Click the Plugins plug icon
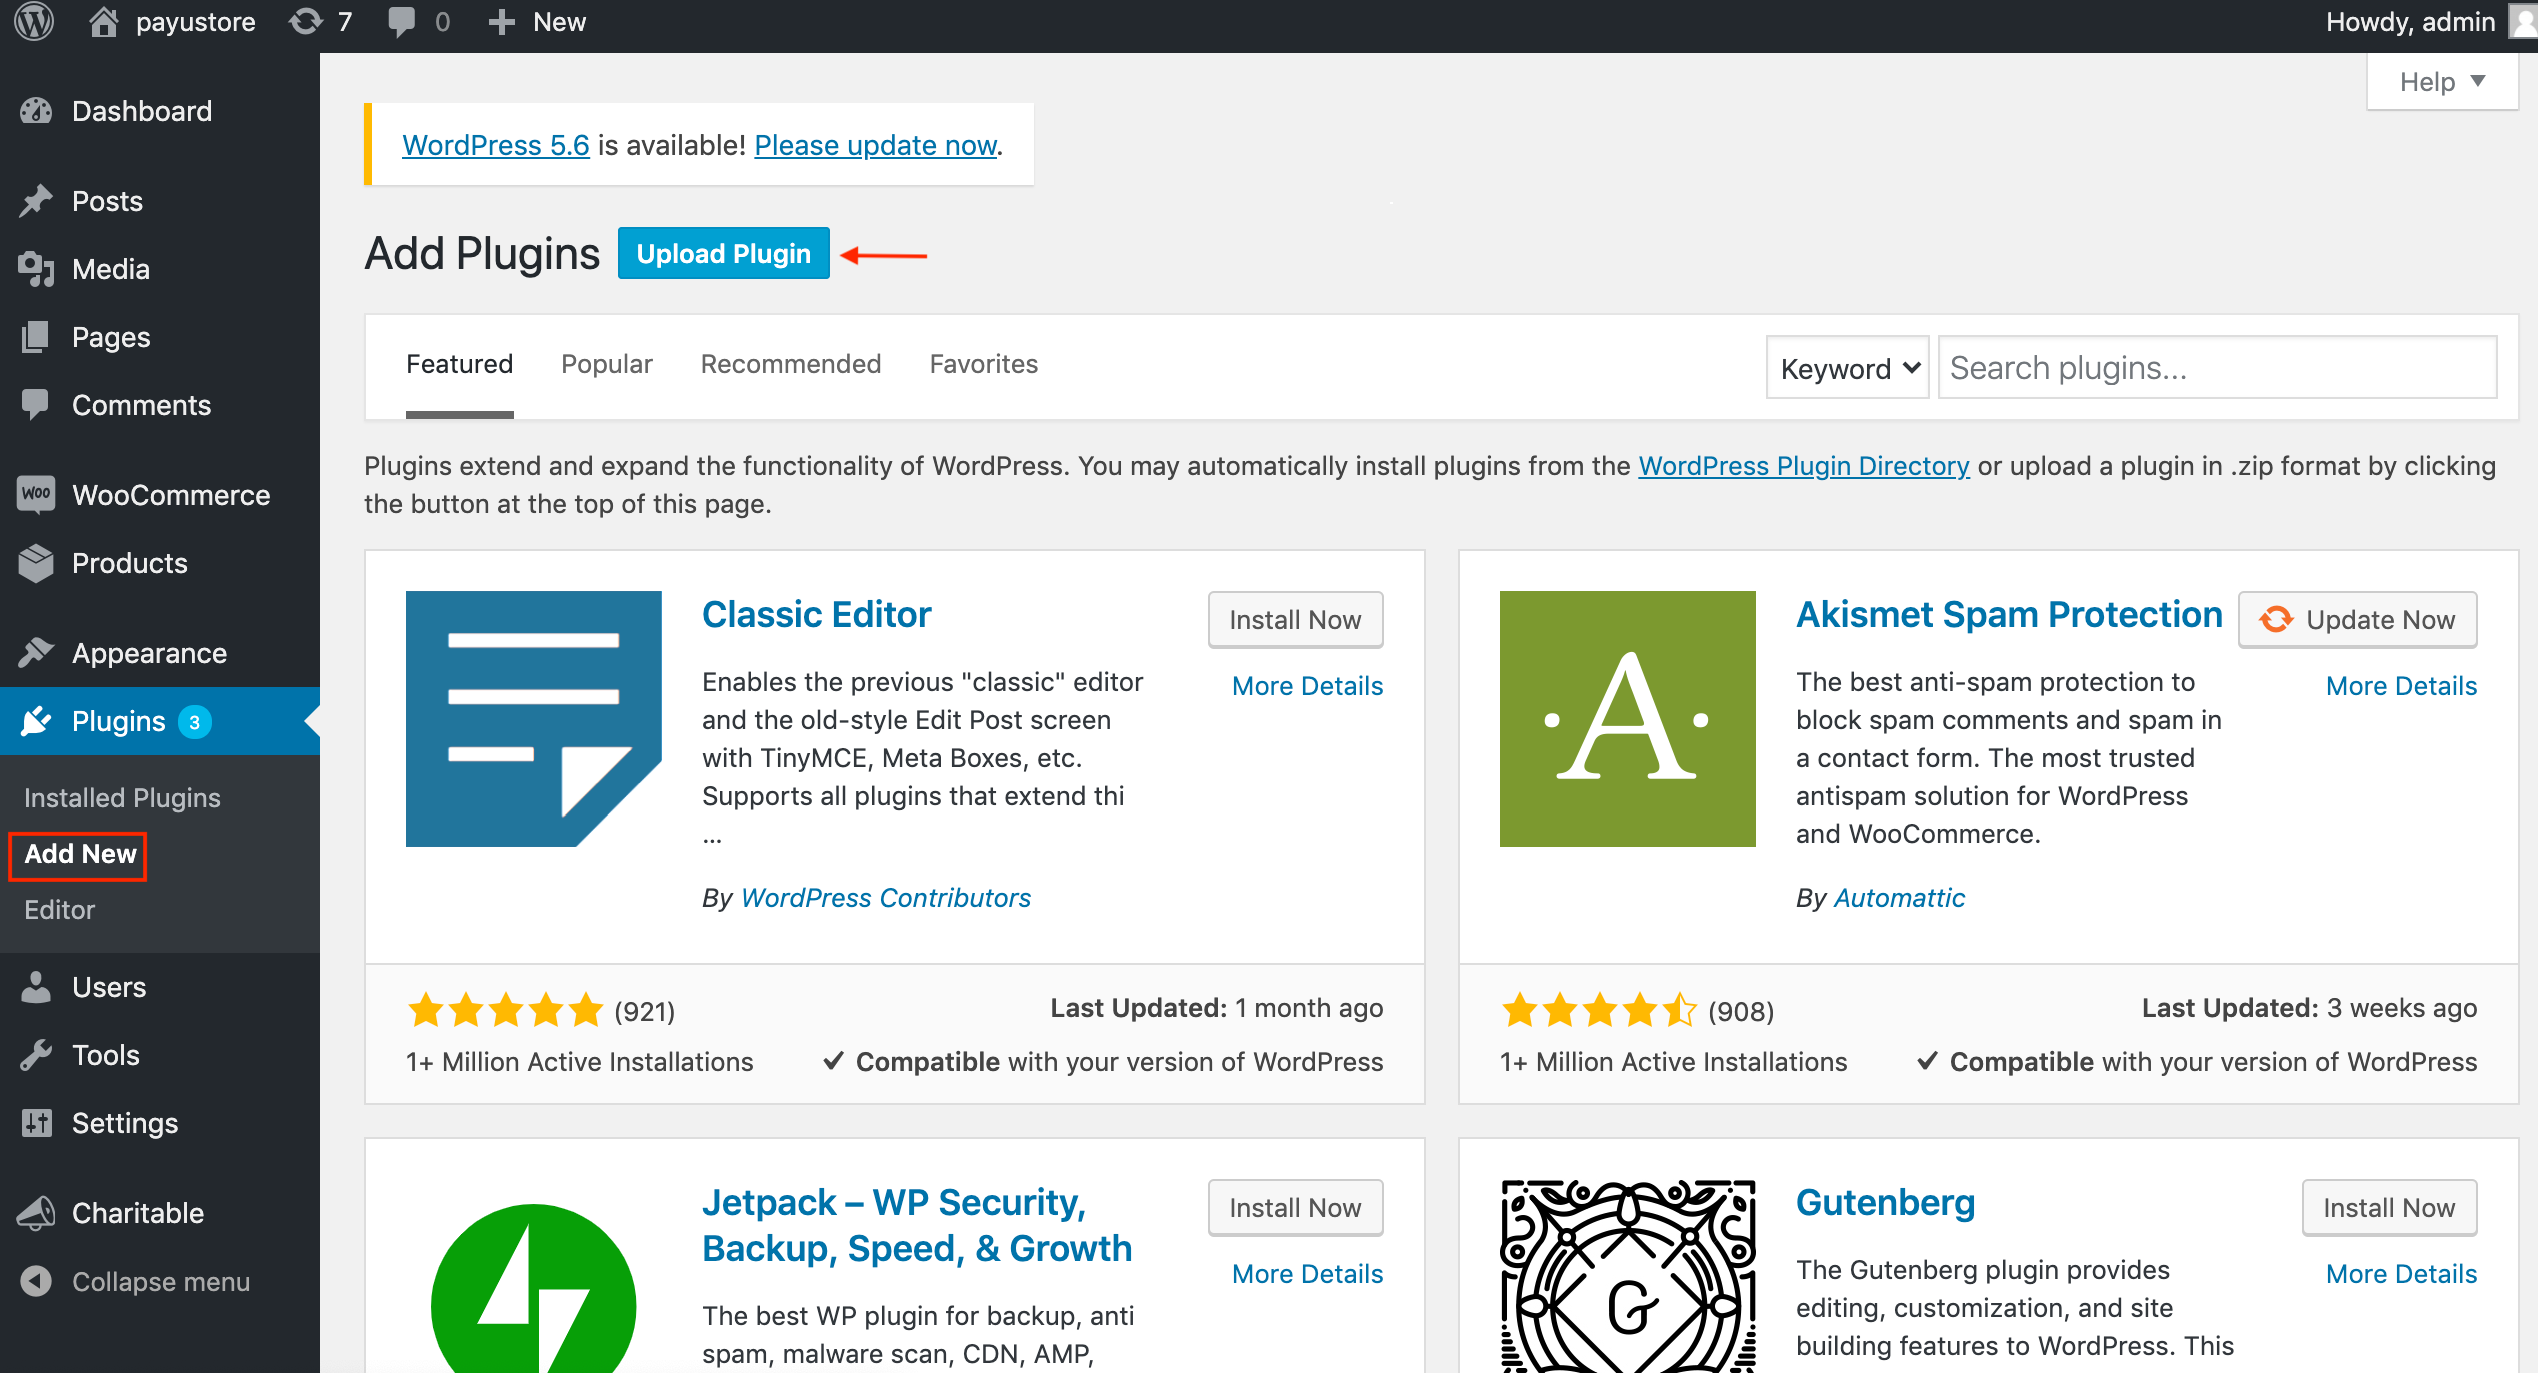The height and width of the screenshot is (1373, 2538). click(36, 721)
